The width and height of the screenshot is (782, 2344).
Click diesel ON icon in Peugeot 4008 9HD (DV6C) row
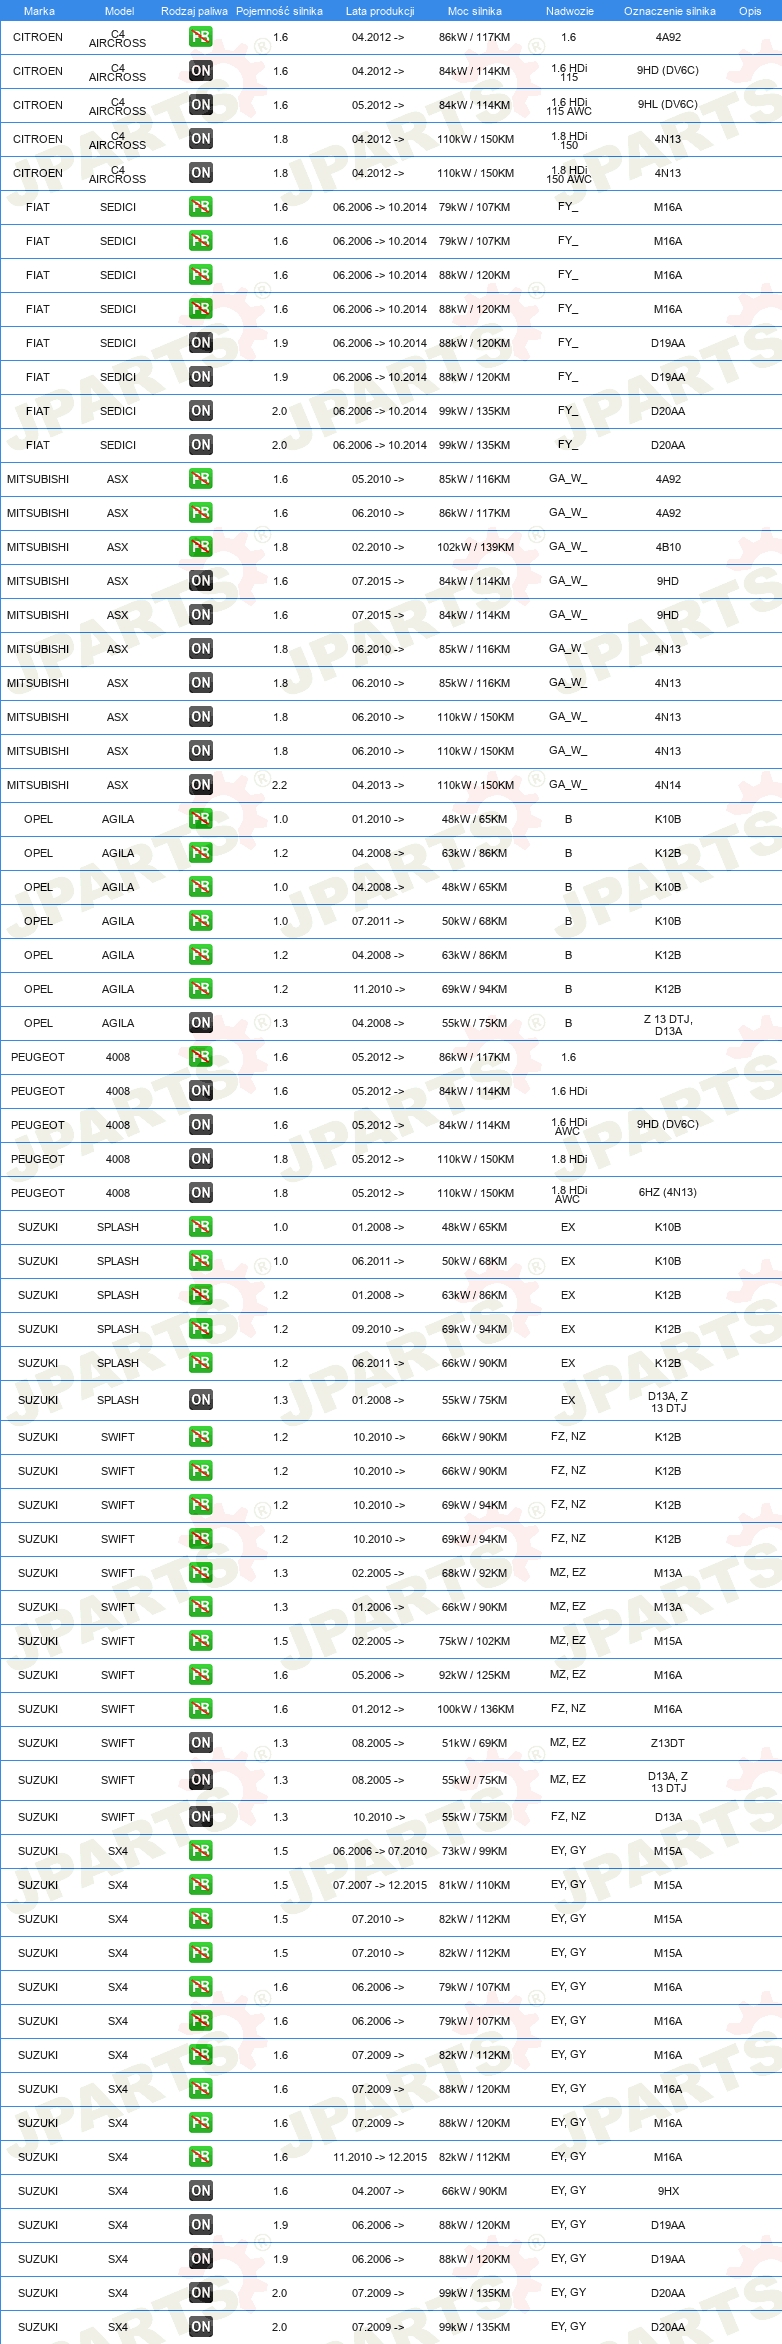[x=201, y=1125]
